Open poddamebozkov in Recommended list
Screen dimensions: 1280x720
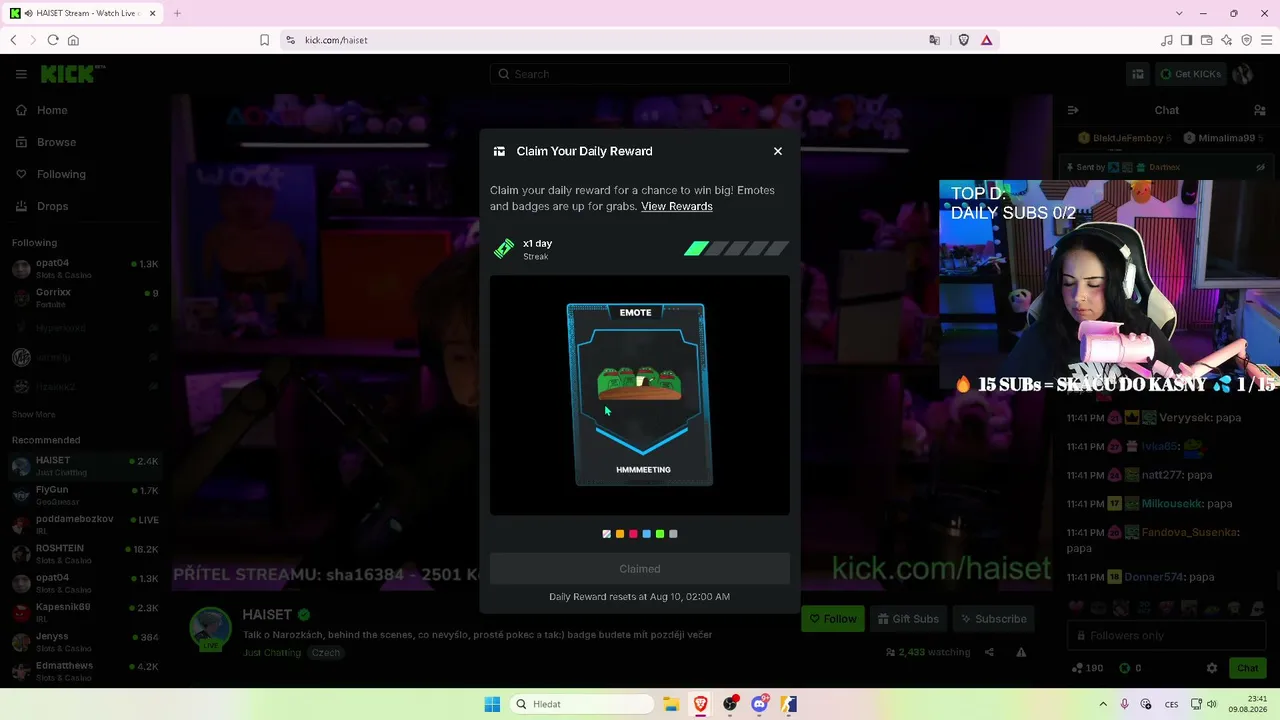tap(84, 524)
